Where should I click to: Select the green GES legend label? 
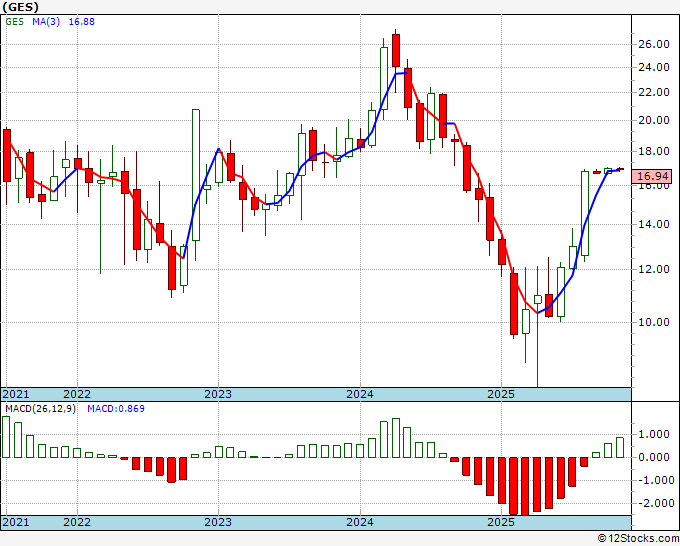pos(15,22)
